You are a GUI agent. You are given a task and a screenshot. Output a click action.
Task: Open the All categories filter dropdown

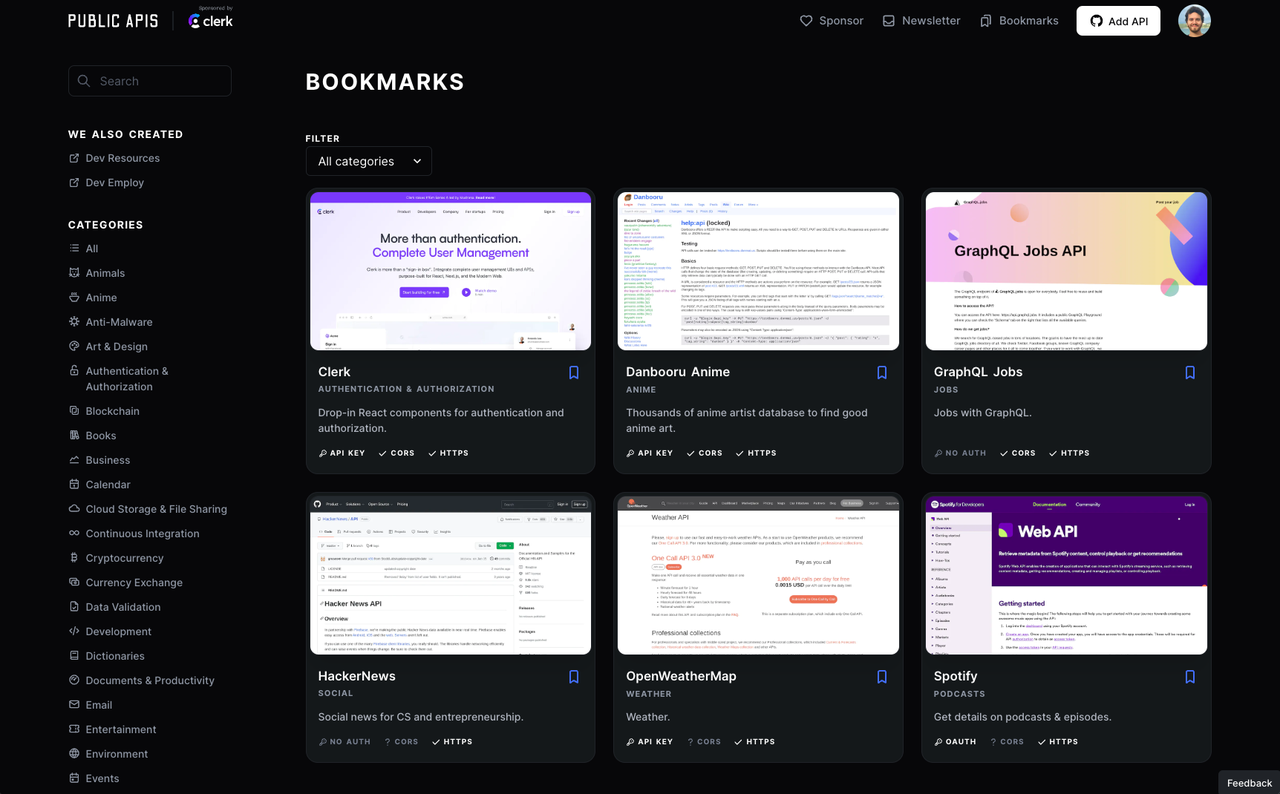(369, 161)
